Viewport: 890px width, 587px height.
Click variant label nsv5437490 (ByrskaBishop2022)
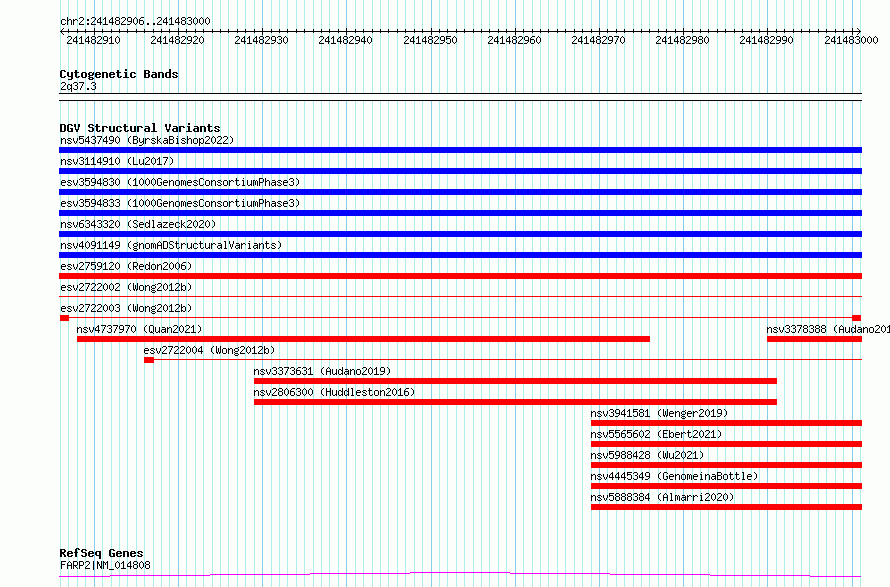click(x=147, y=140)
